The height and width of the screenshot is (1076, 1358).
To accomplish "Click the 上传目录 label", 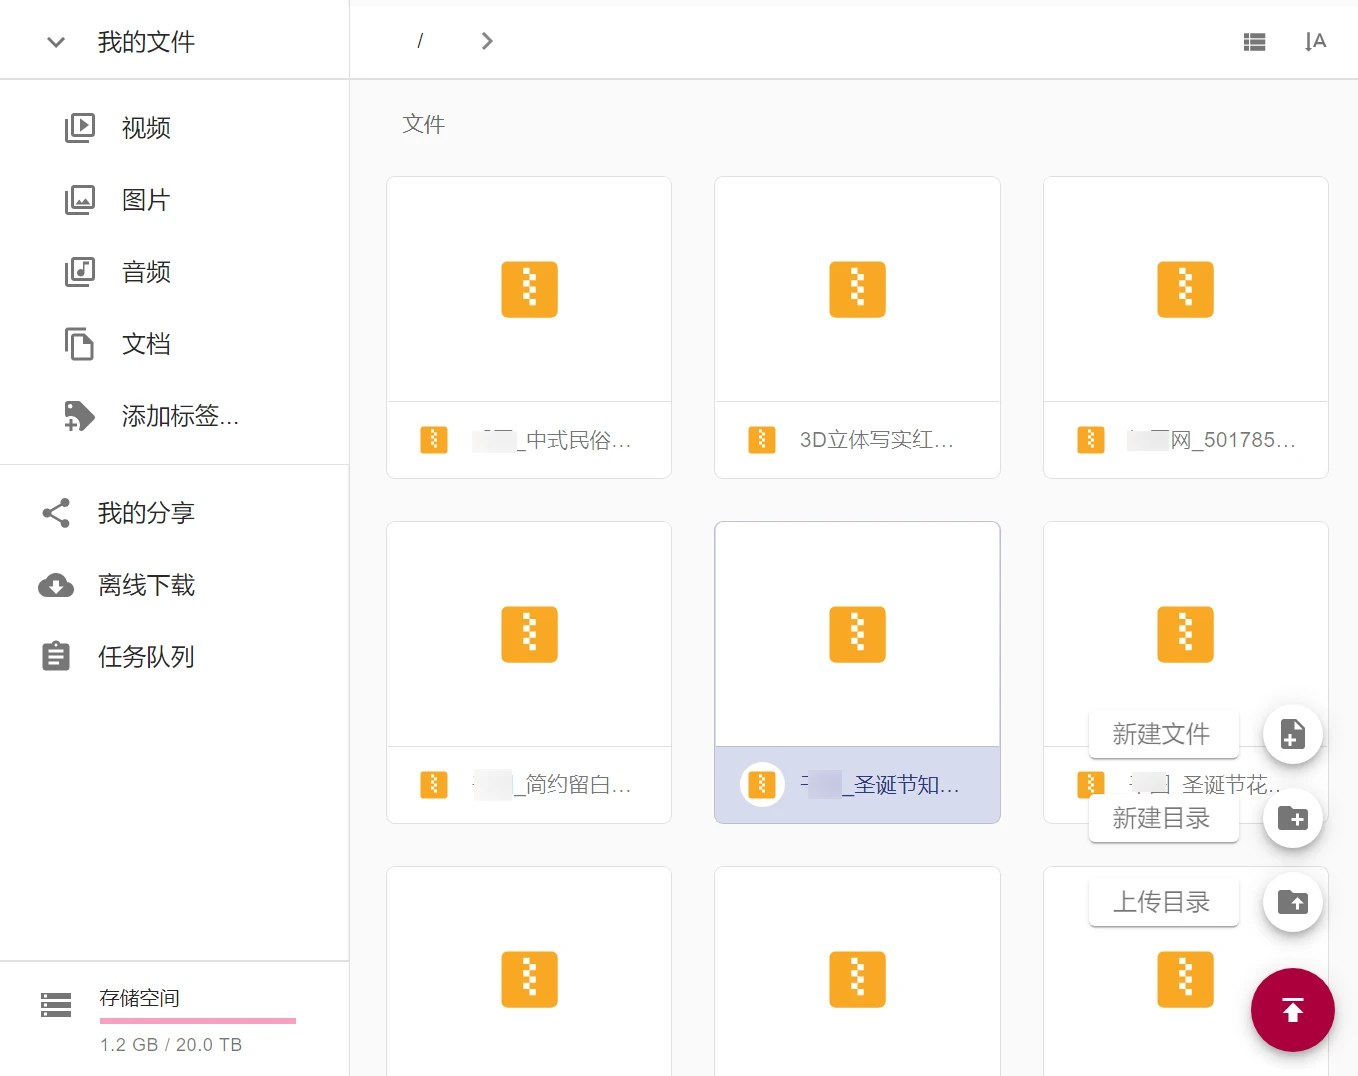I will [1163, 903].
